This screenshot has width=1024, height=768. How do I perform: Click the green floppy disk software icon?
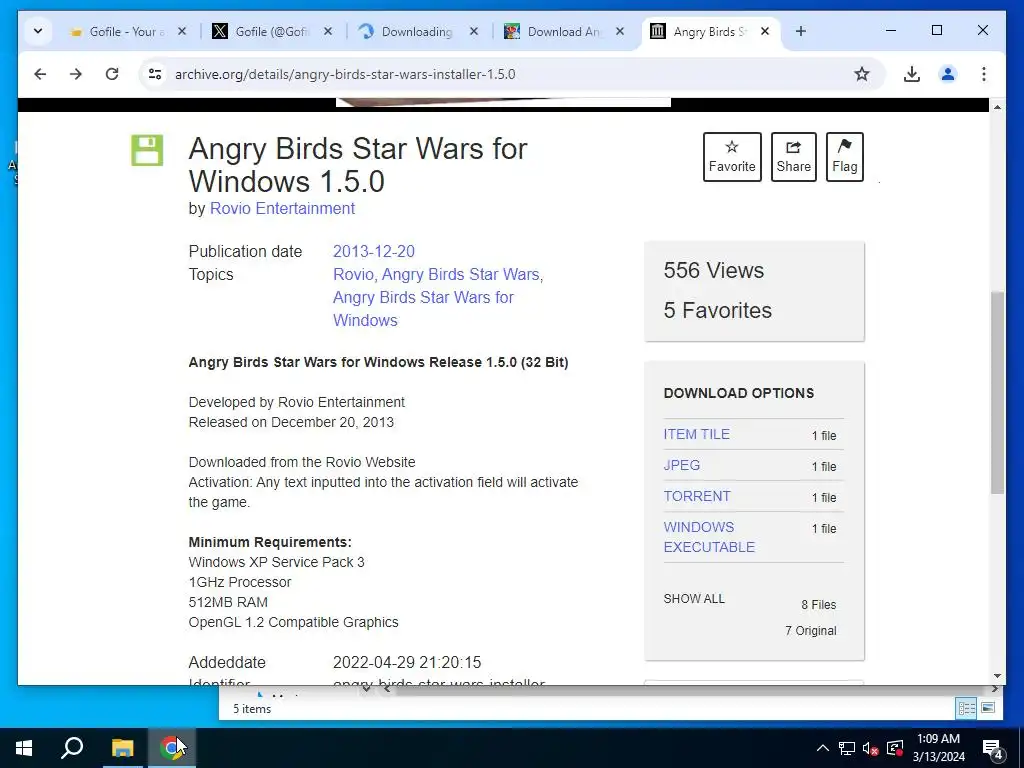[x=147, y=150]
